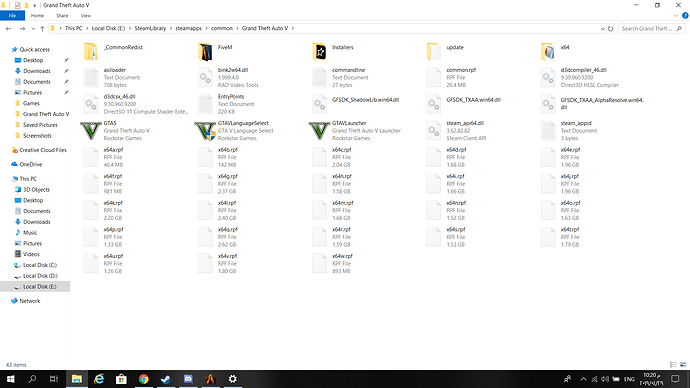Image resolution: width=690 pixels, height=388 pixels.
Task: Click the Refresh icon in address bar
Action: 610,29
